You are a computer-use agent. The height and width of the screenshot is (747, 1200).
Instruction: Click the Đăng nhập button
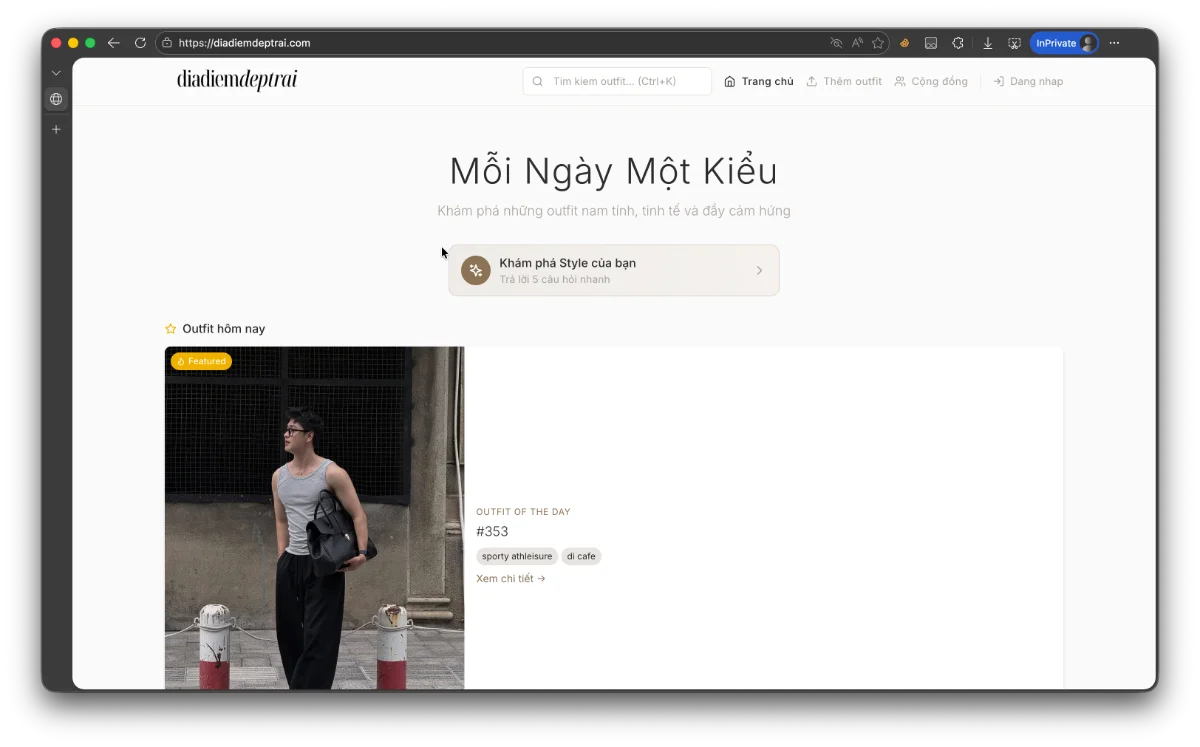click(x=1035, y=81)
